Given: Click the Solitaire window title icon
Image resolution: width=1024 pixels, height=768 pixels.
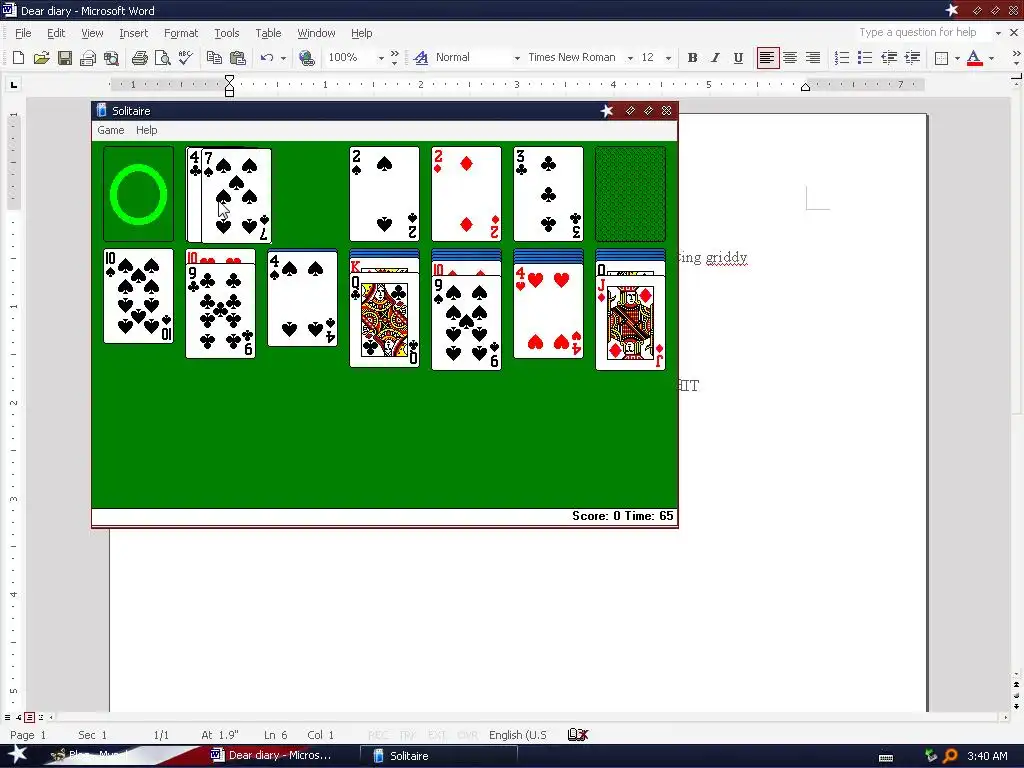Looking at the screenshot, I should tap(101, 110).
